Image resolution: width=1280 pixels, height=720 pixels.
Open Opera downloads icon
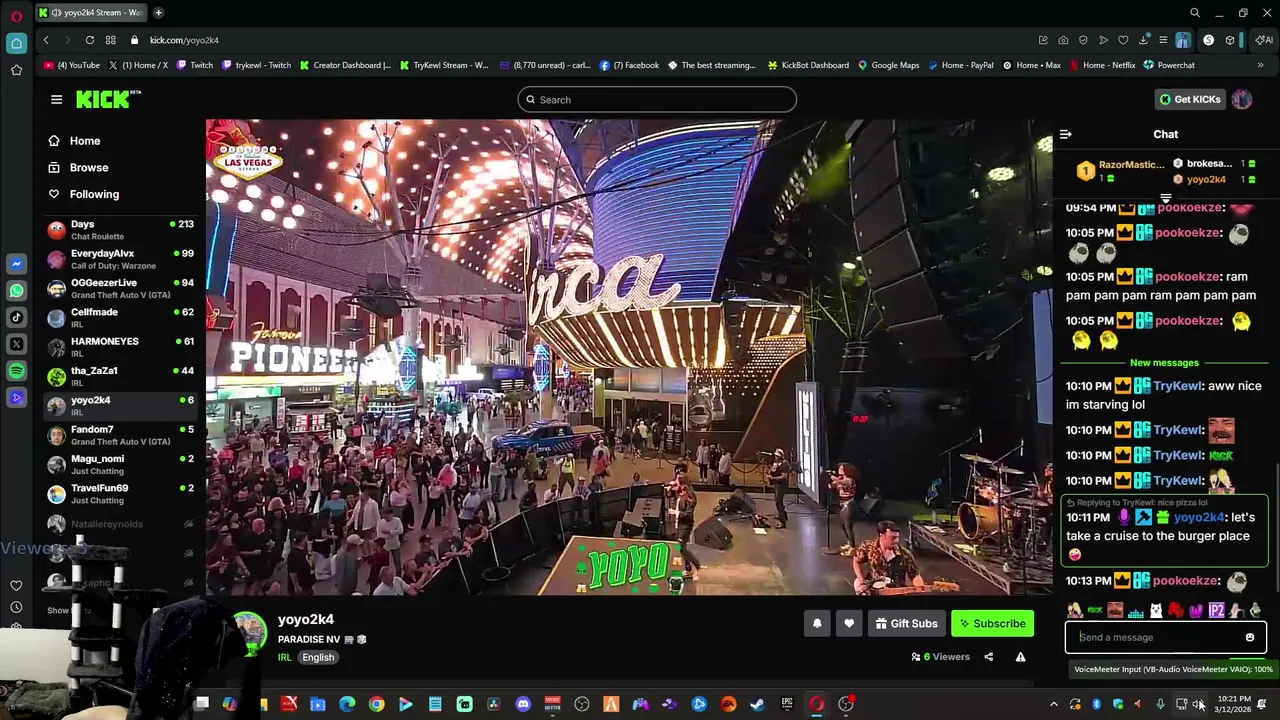click(1143, 40)
